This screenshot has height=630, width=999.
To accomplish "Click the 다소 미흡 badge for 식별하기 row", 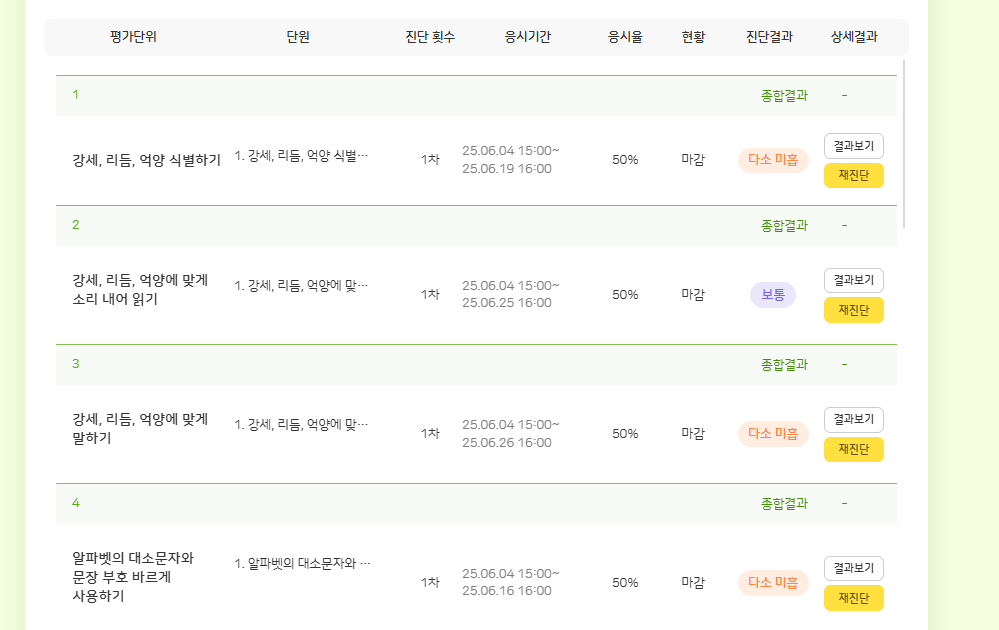I will (773, 160).
